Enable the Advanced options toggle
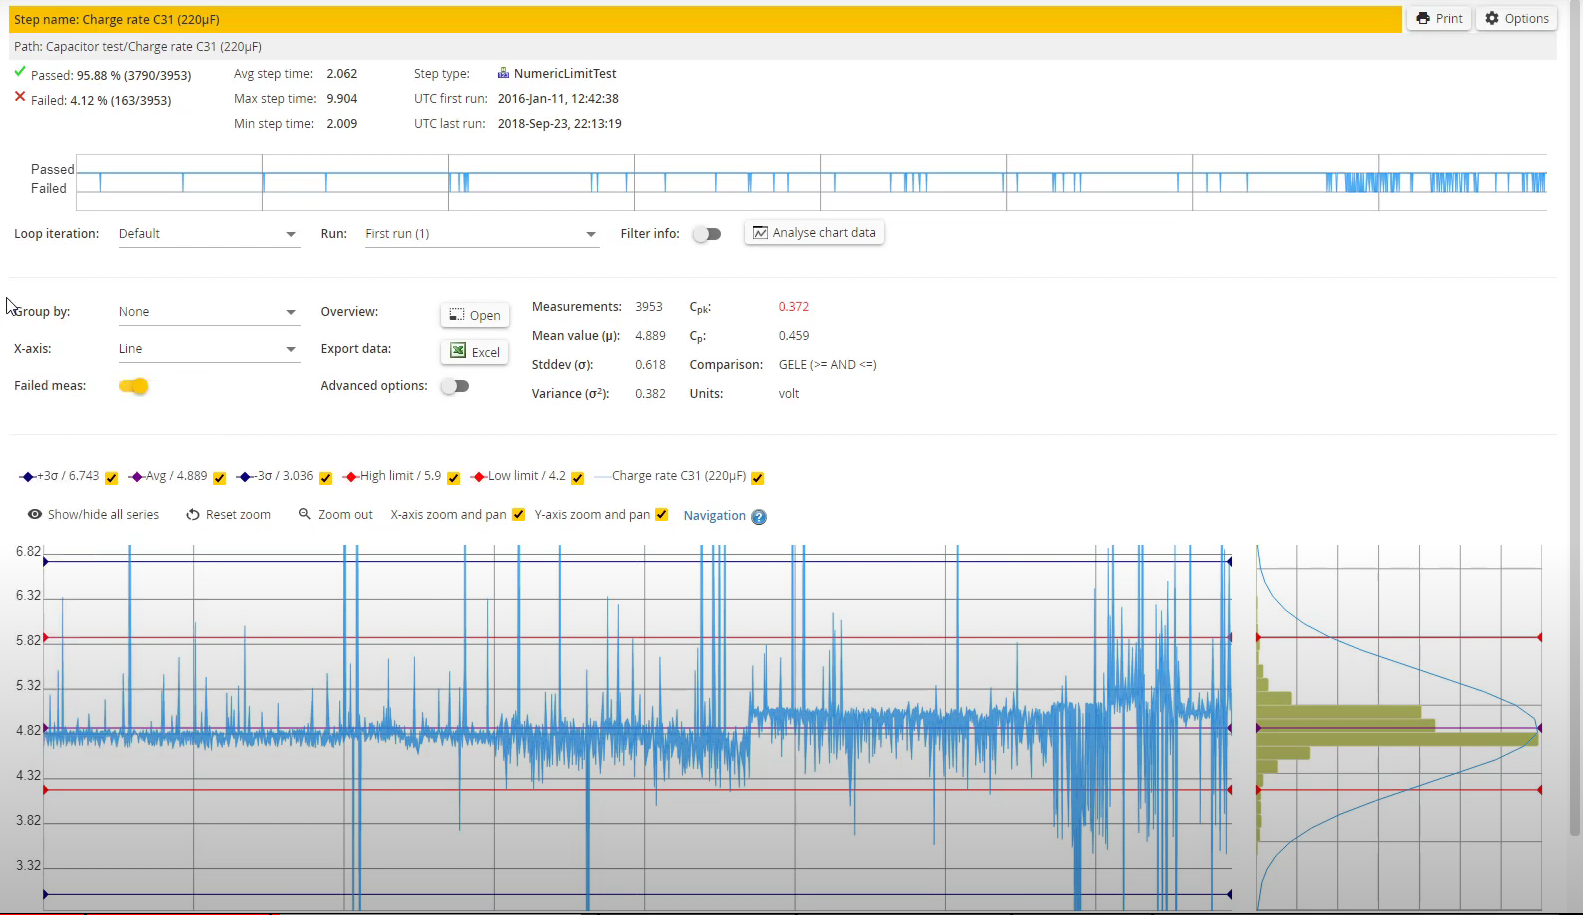 [455, 387]
